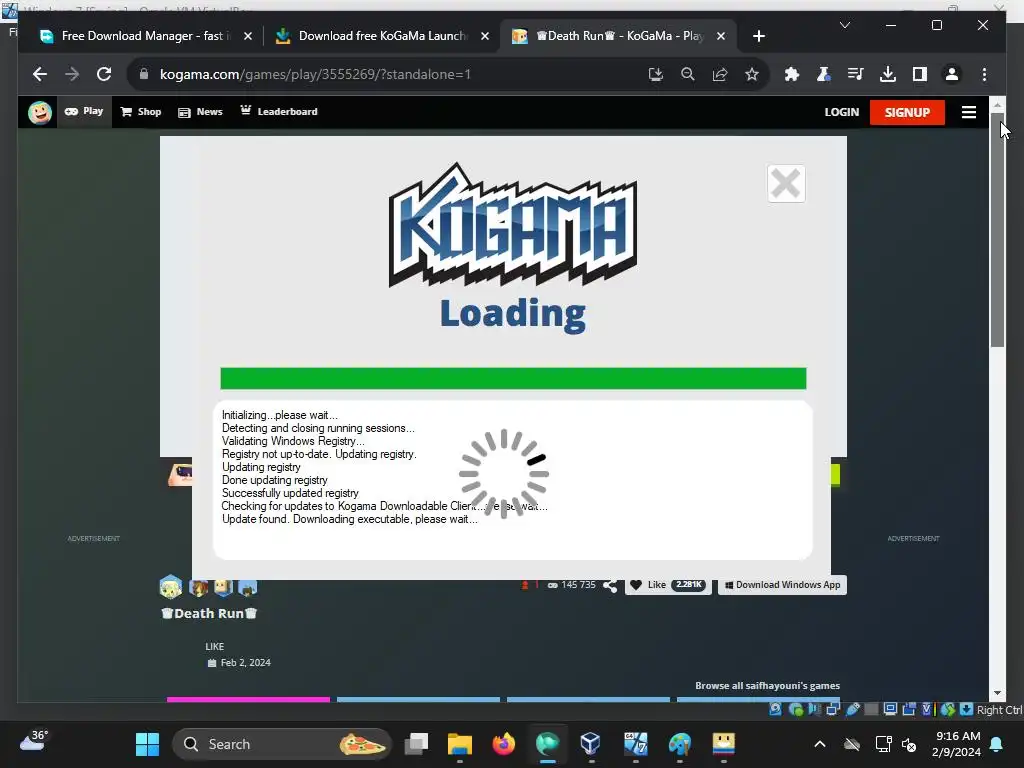Share the Death Run game
1024x768 pixels.
click(610, 585)
